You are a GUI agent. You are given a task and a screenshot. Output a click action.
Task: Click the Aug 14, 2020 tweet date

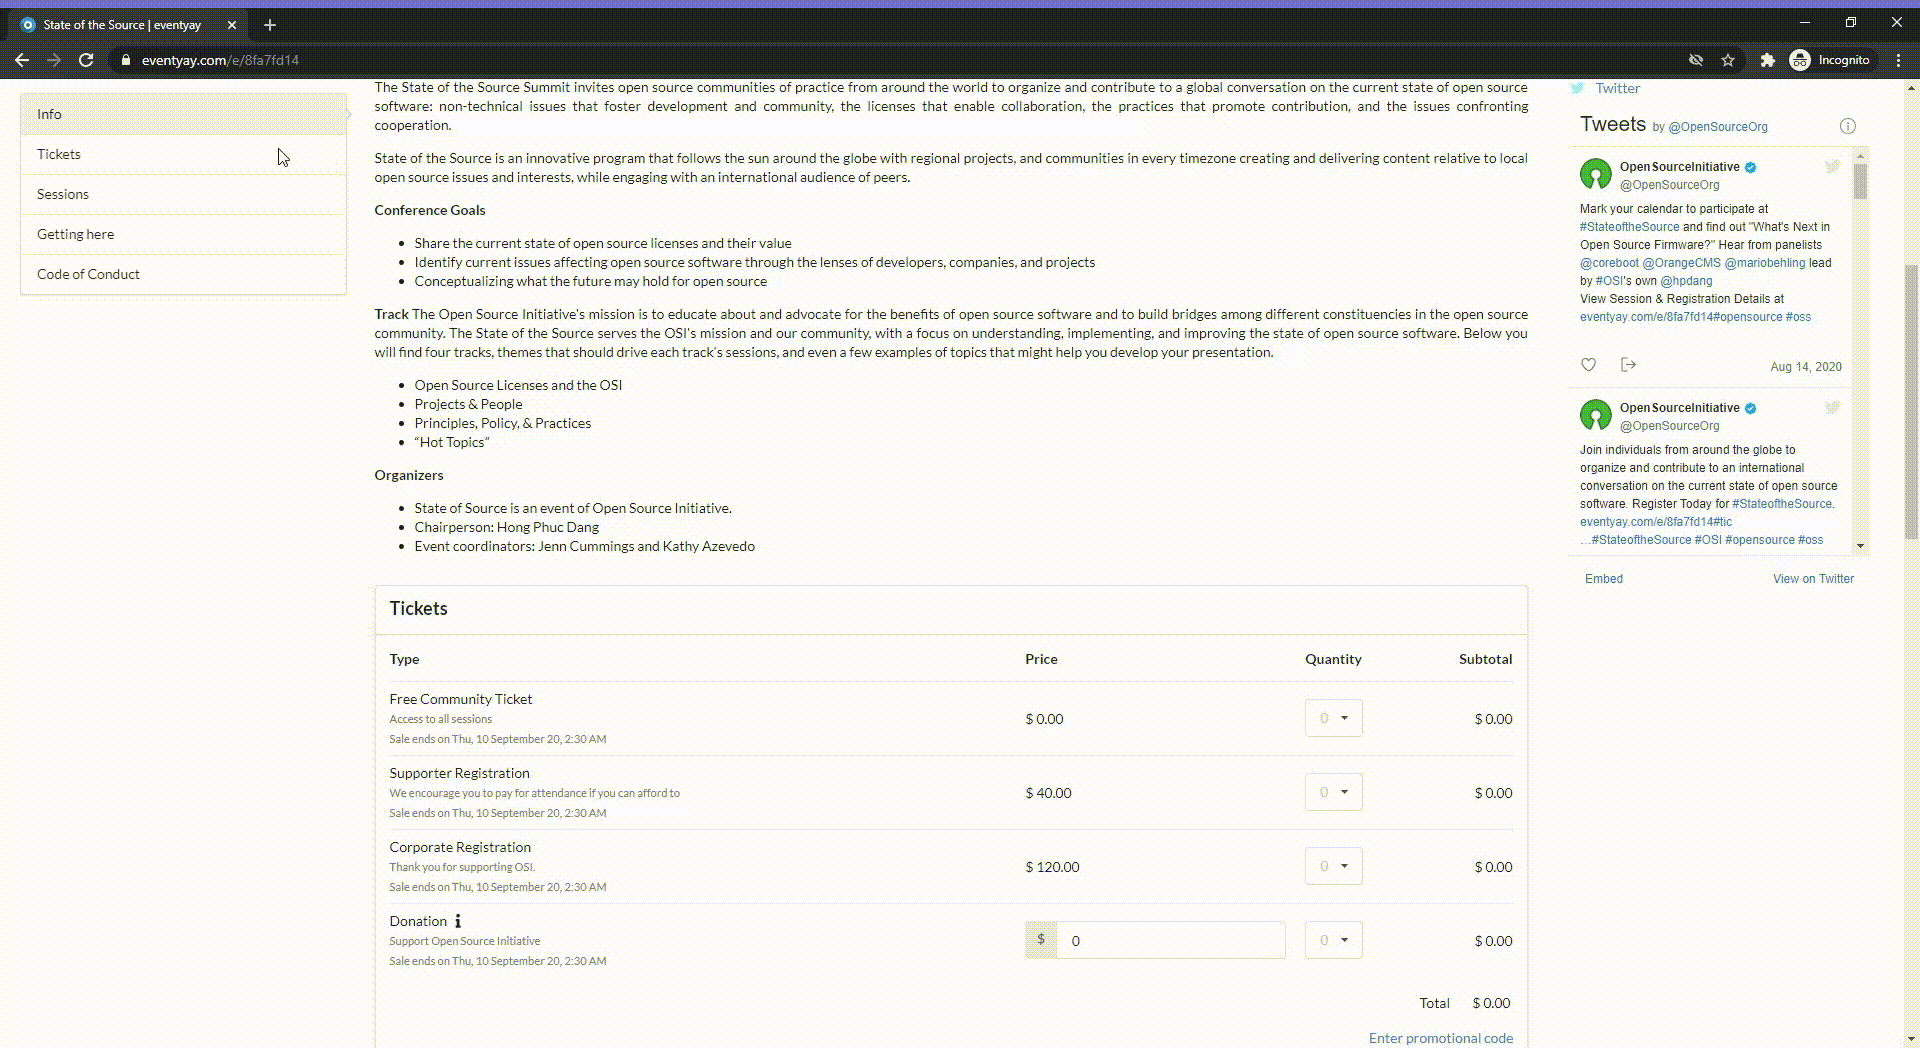[x=1806, y=367]
